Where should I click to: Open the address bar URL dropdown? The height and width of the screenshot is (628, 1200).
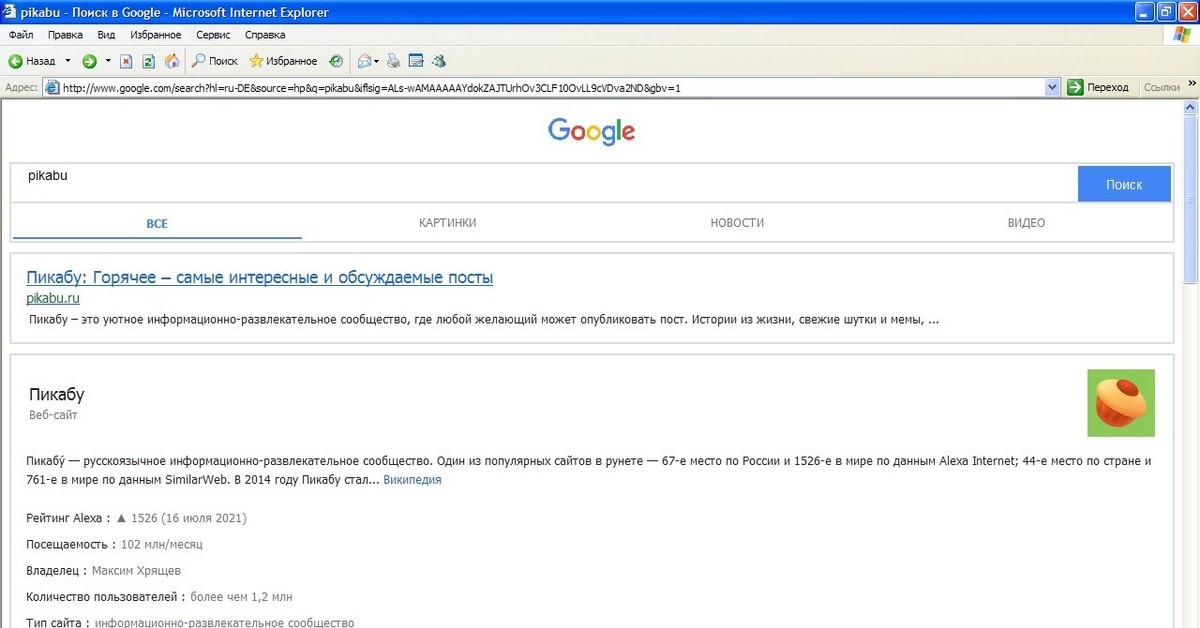pos(1051,88)
